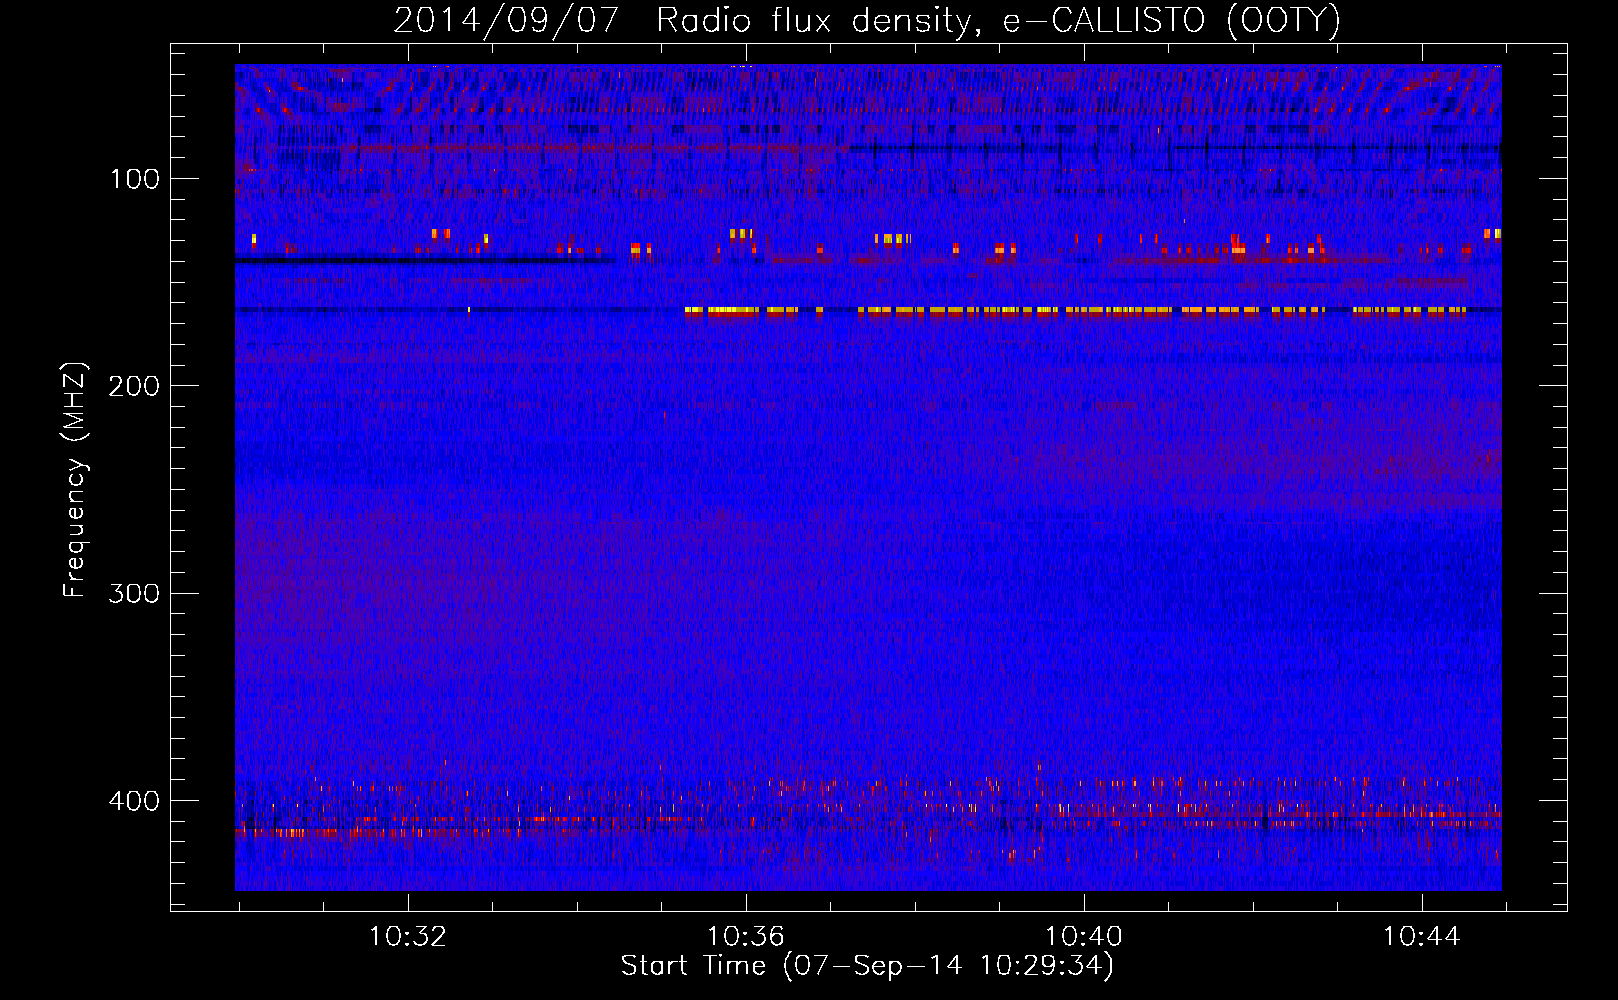1618x1000 pixels.
Task: Click the Start Time x-axis label
Action: [866, 966]
